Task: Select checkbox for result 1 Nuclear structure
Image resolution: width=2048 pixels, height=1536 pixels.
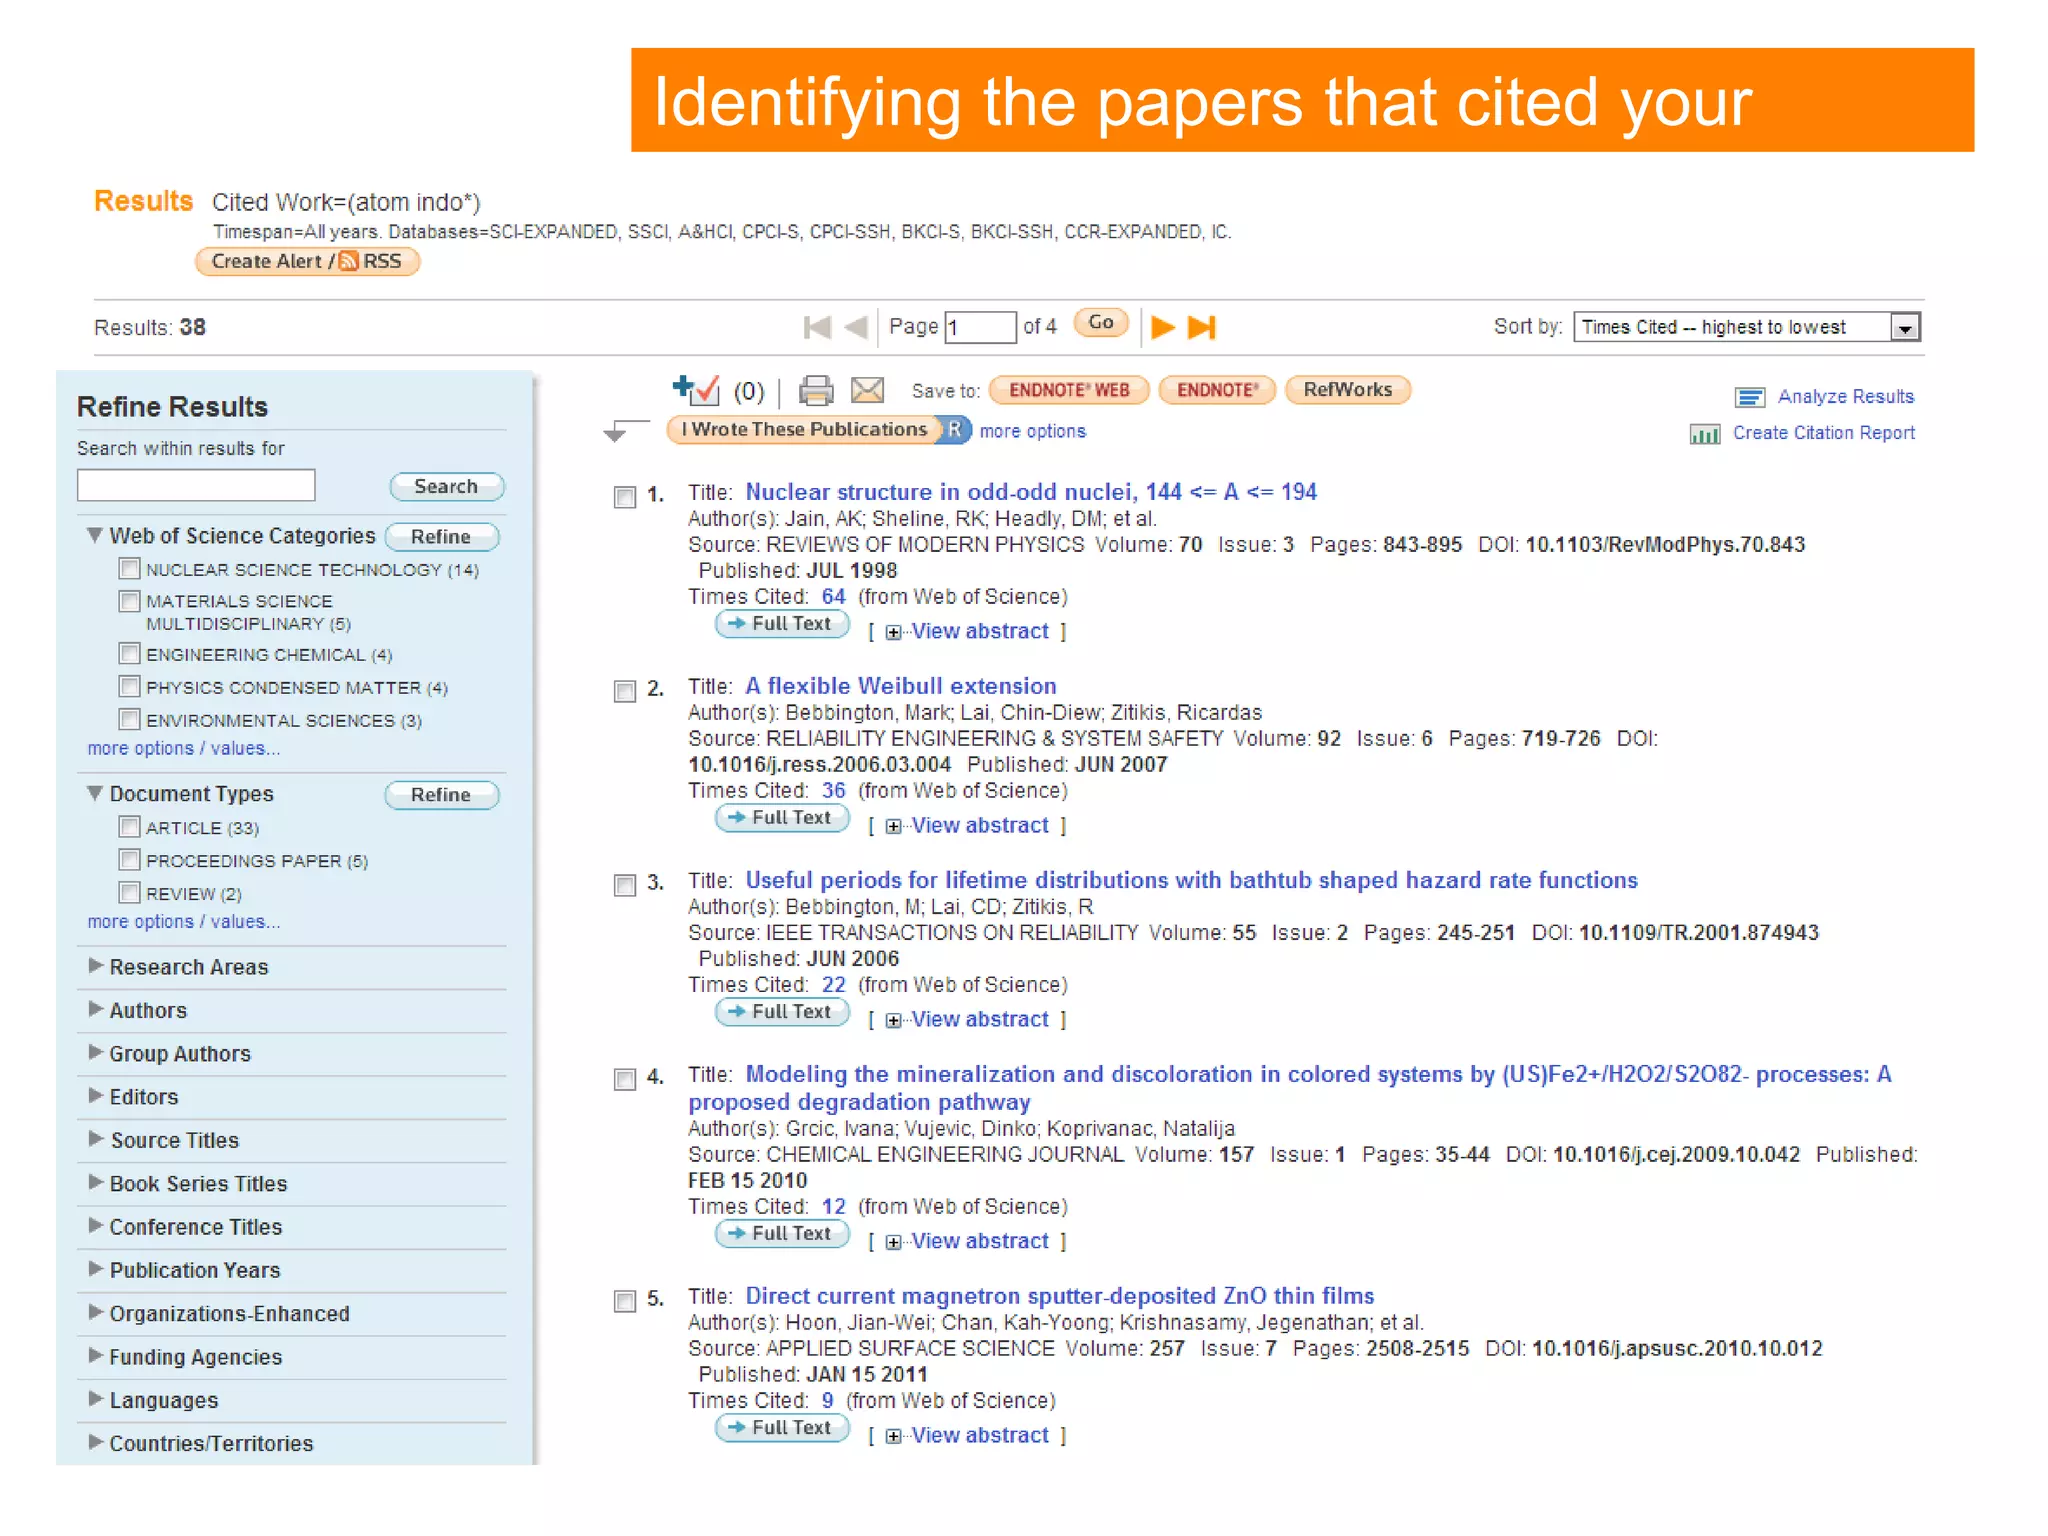Action: coord(625,497)
